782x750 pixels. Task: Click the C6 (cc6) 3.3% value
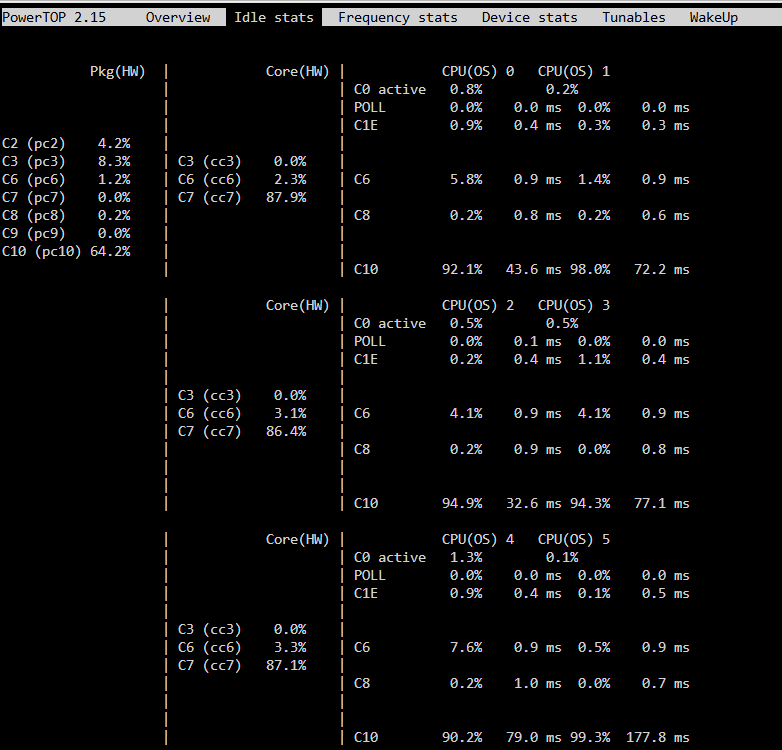(x=290, y=647)
